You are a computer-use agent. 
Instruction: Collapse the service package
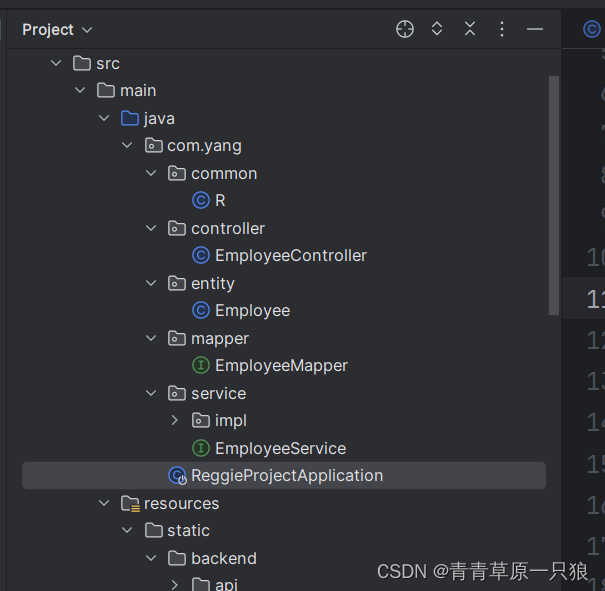pos(151,393)
